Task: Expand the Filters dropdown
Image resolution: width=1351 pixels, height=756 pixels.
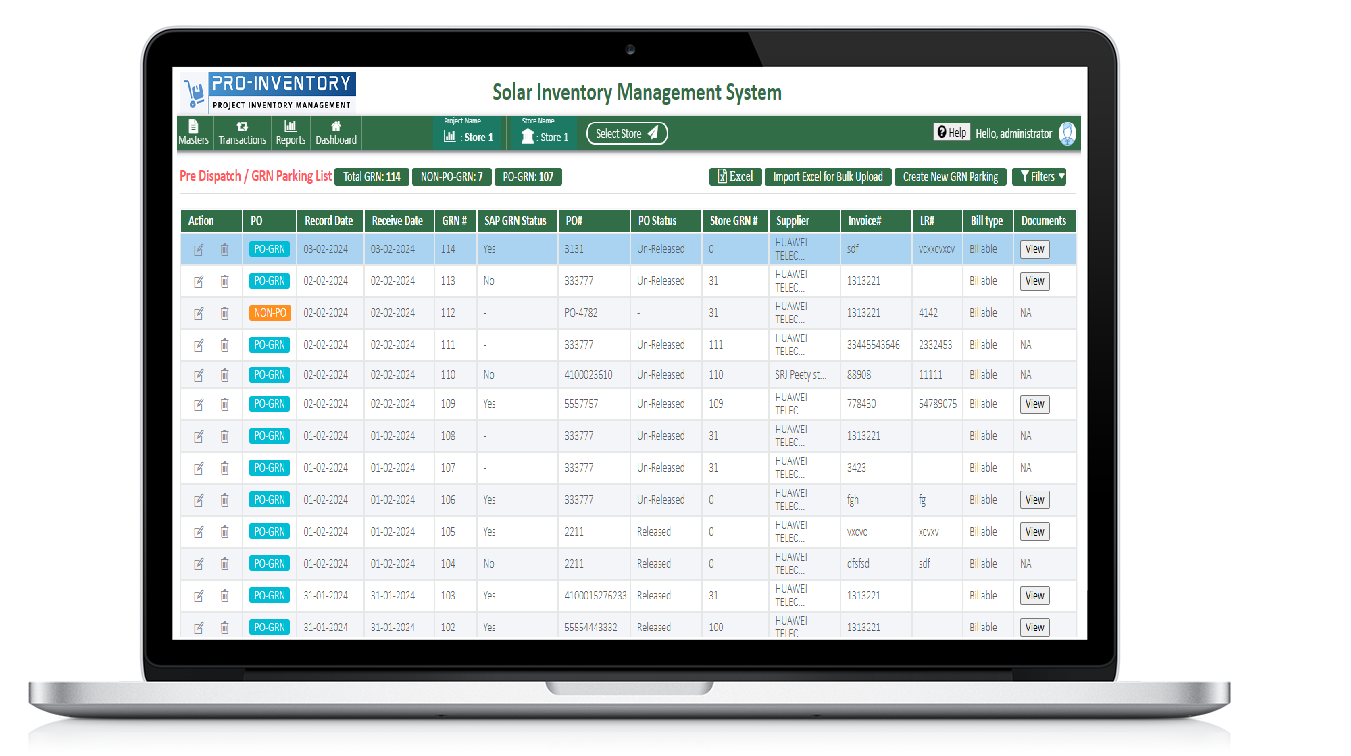Action: tap(1040, 177)
